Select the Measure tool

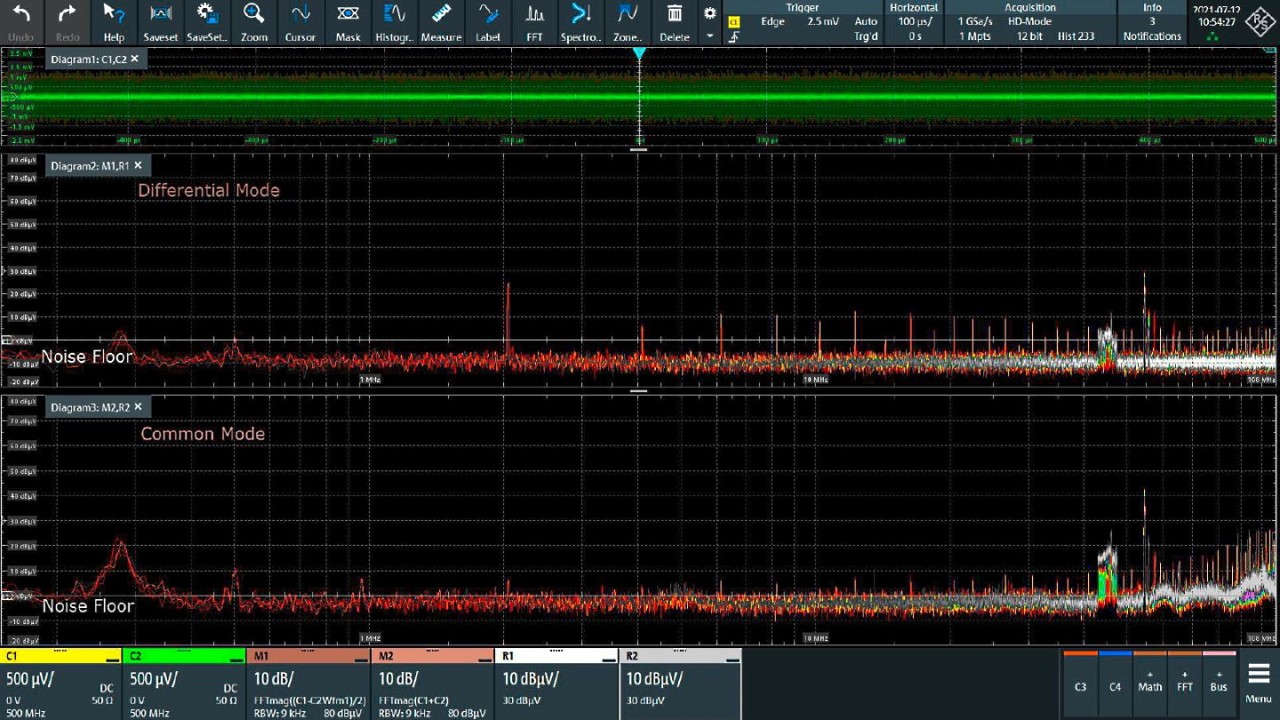point(441,22)
